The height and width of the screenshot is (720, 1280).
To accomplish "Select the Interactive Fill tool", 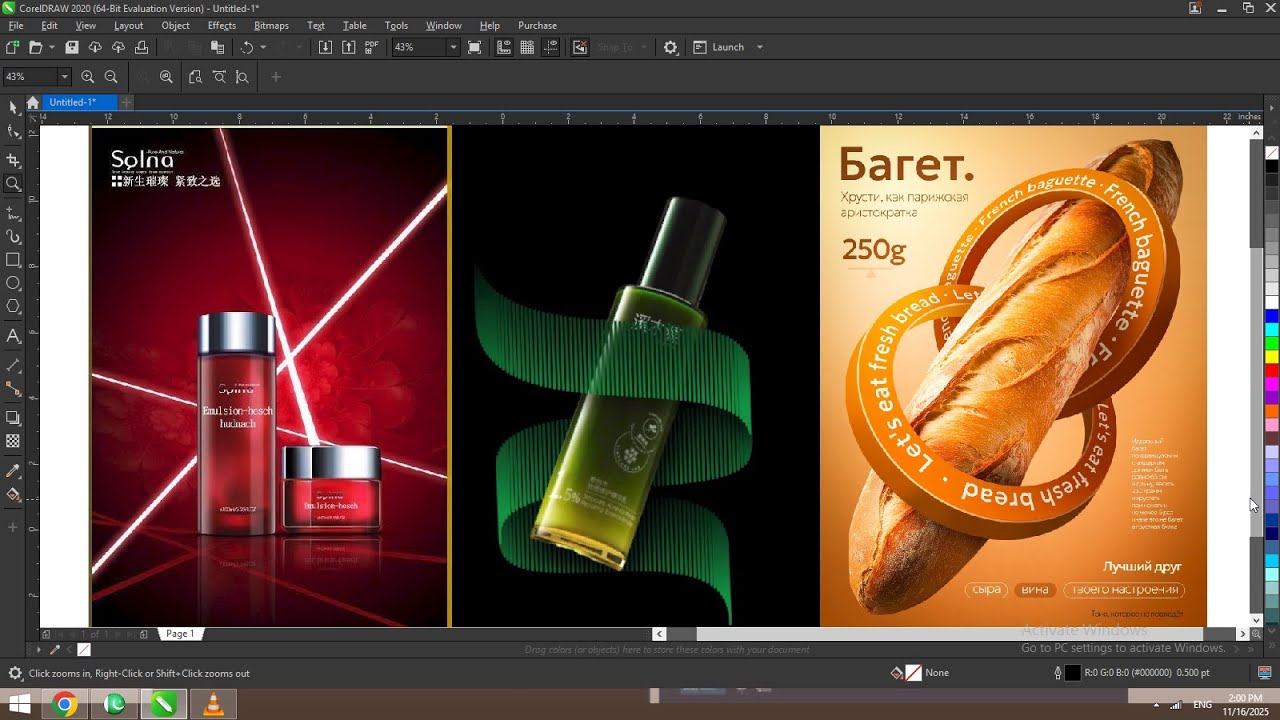I will (x=13, y=495).
